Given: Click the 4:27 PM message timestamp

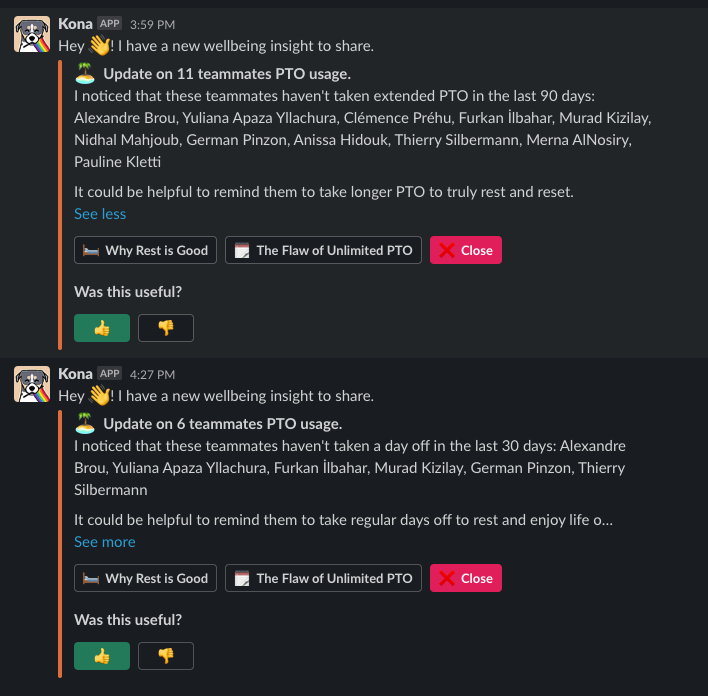Looking at the screenshot, I should click(152, 374).
